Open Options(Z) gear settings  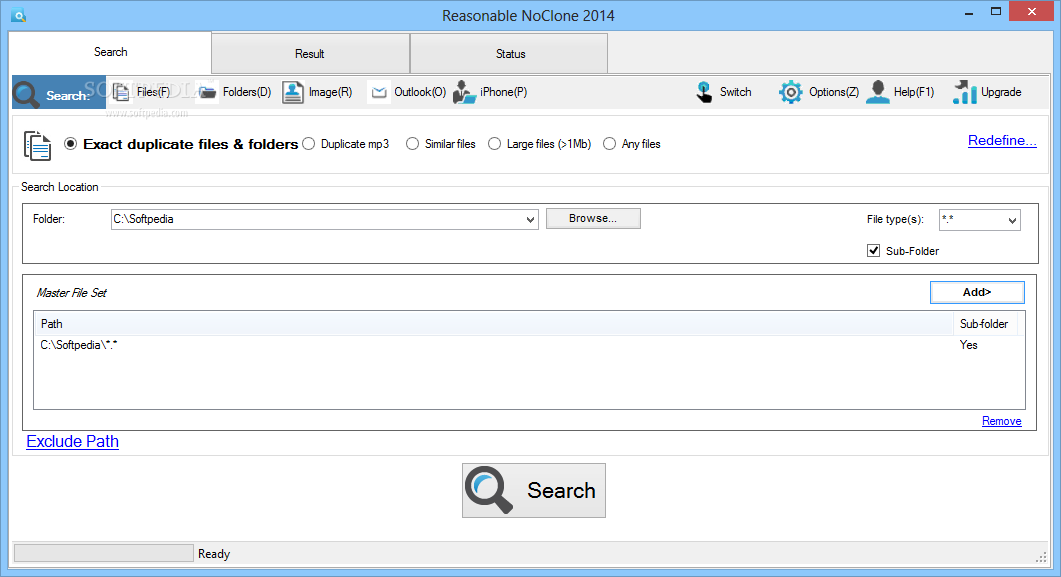[818, 92]
